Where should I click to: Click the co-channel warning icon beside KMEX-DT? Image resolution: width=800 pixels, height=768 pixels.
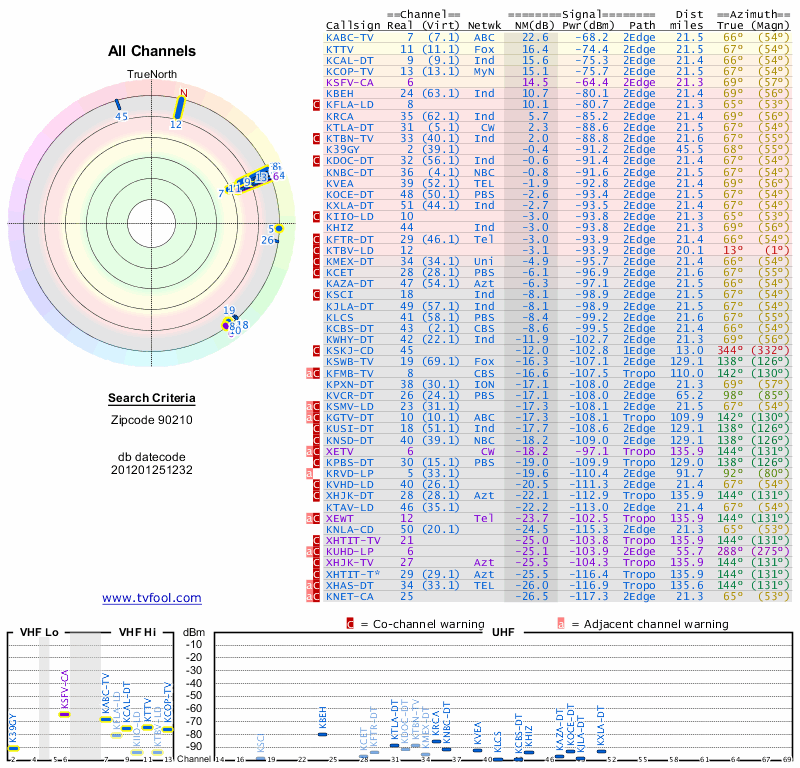[x=316, y=262]
